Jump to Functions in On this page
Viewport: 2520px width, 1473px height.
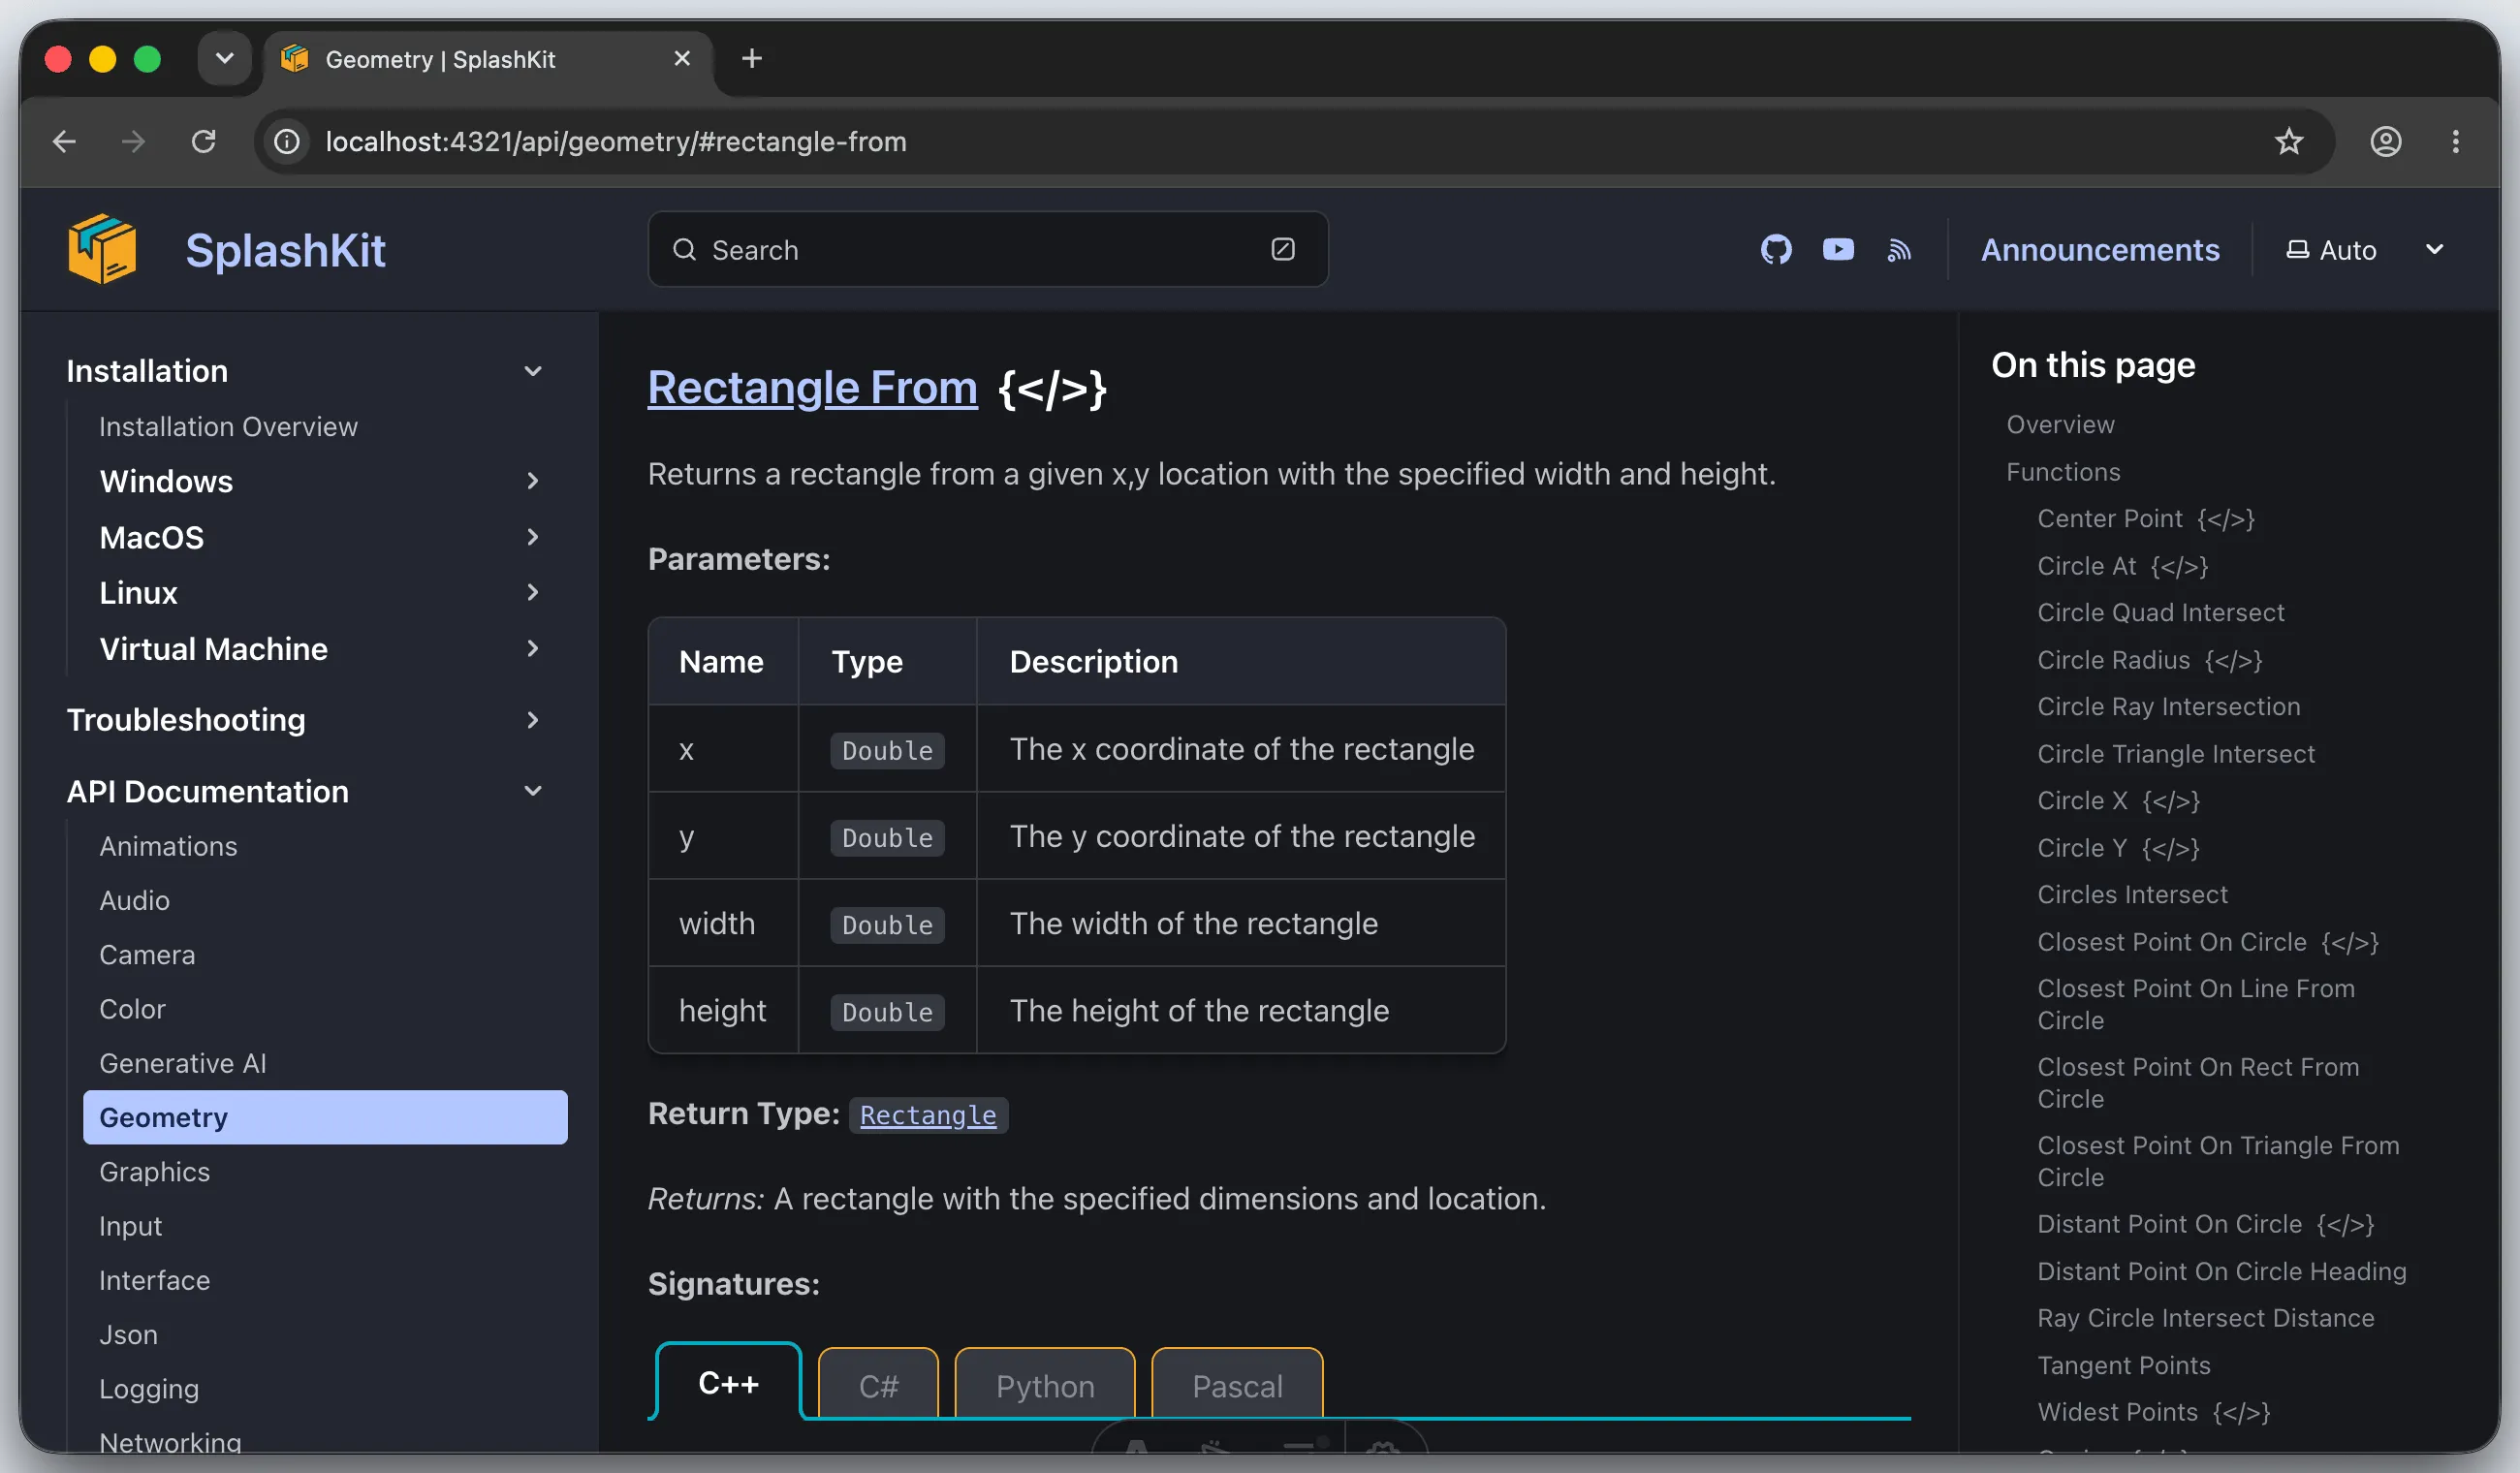click(x=2063, y=472)
